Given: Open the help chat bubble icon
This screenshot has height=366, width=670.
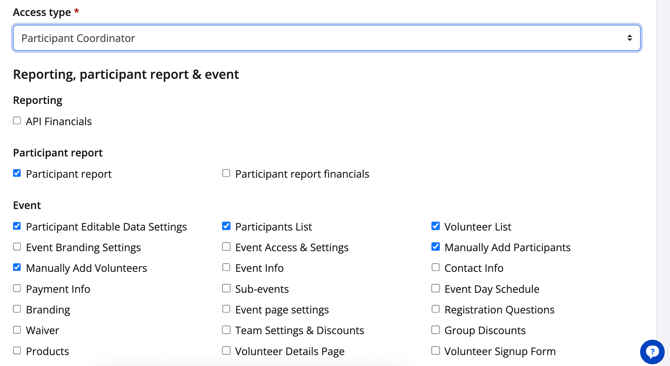Looking at the screenshot, I should (652, 352).
